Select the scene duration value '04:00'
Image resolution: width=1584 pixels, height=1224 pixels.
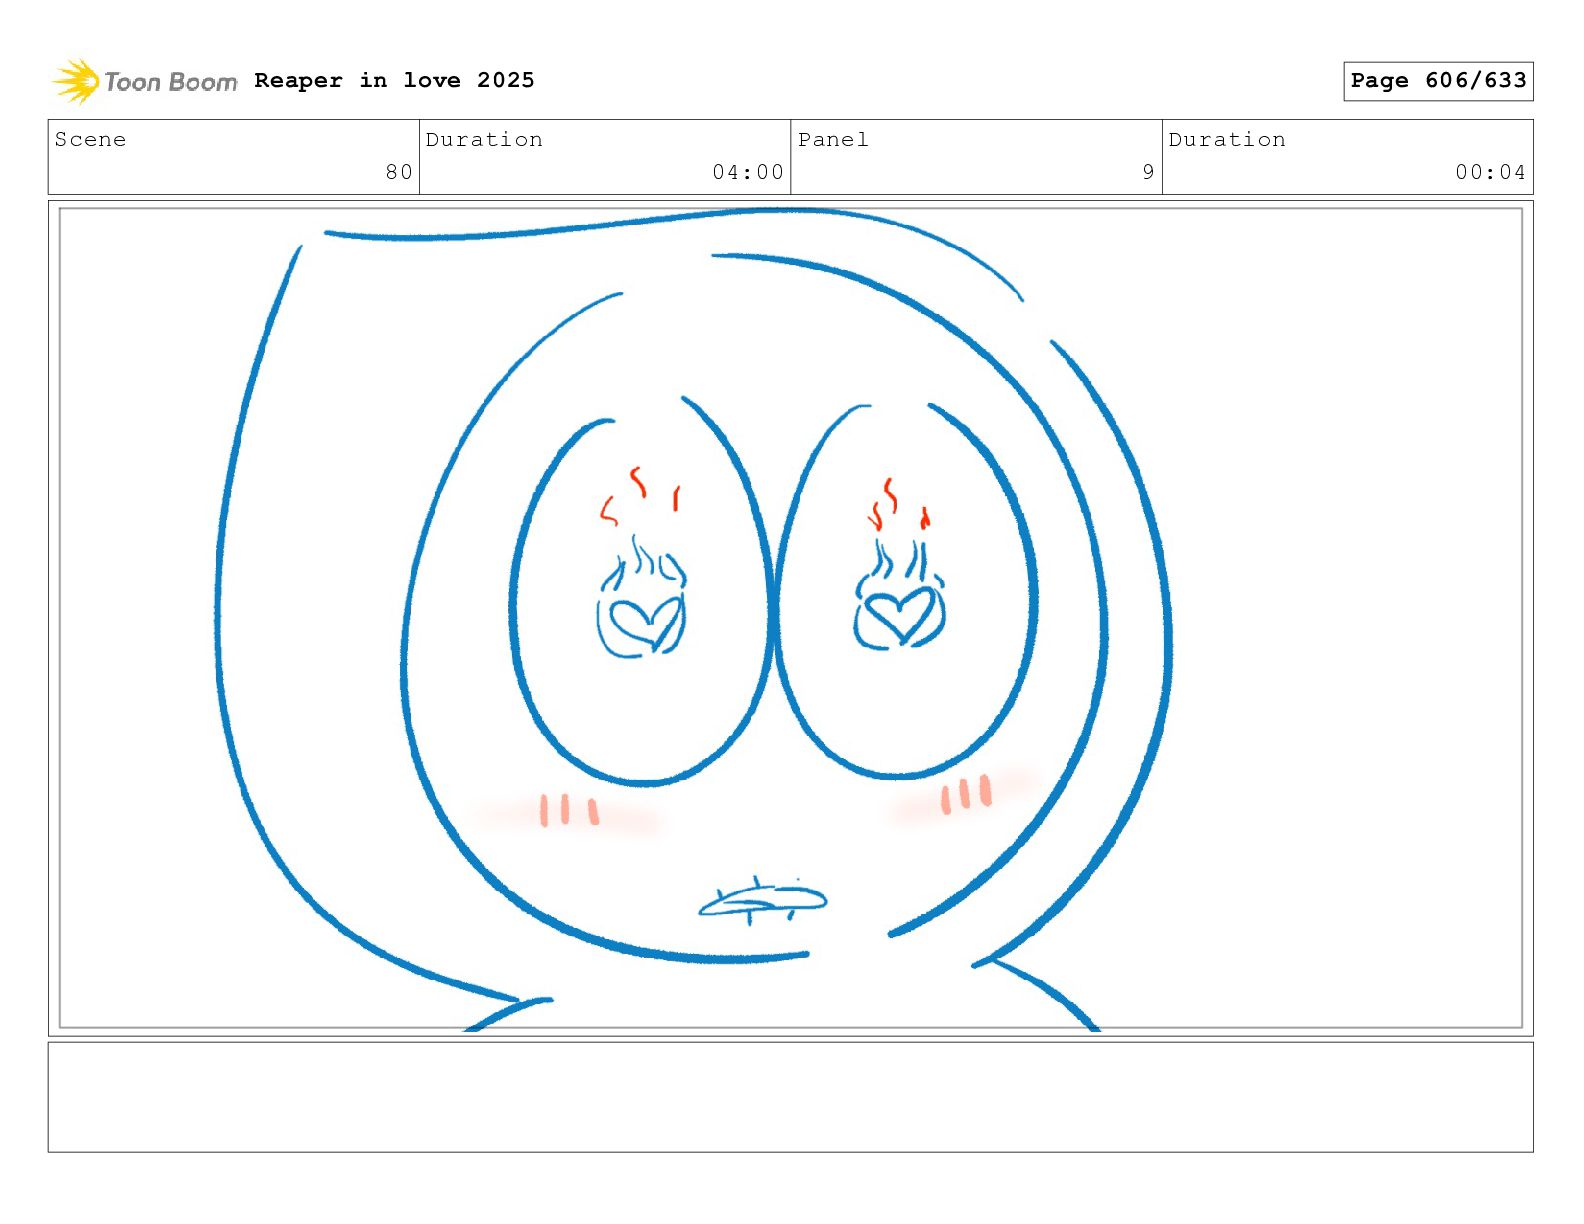pos(748,172)
